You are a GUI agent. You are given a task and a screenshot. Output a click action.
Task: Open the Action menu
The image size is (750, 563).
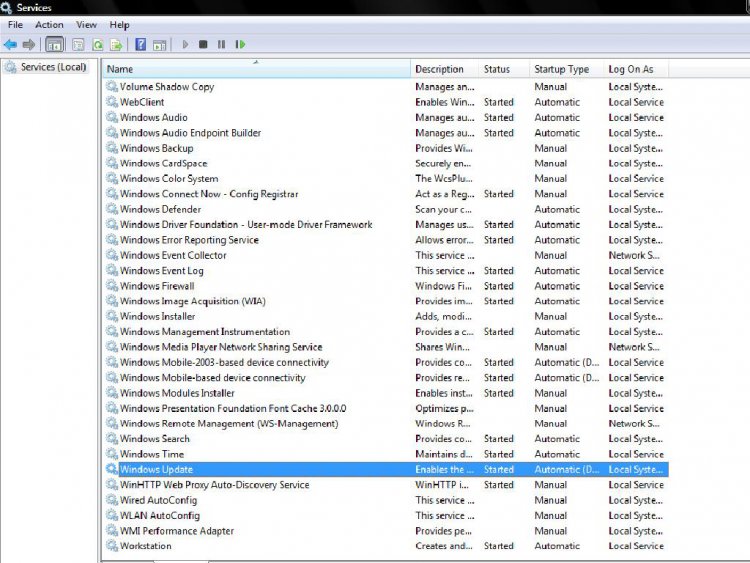point(49,24)
